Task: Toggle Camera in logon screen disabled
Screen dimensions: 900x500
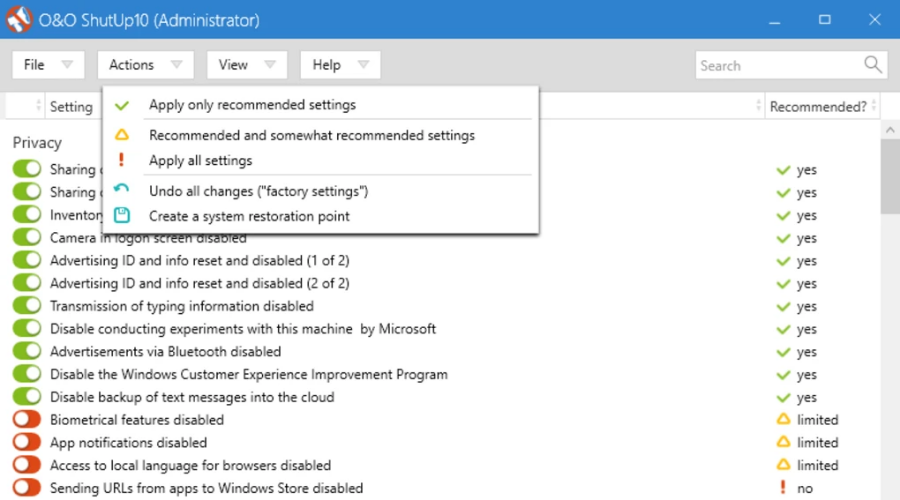Action: click(x=27, y=237)
